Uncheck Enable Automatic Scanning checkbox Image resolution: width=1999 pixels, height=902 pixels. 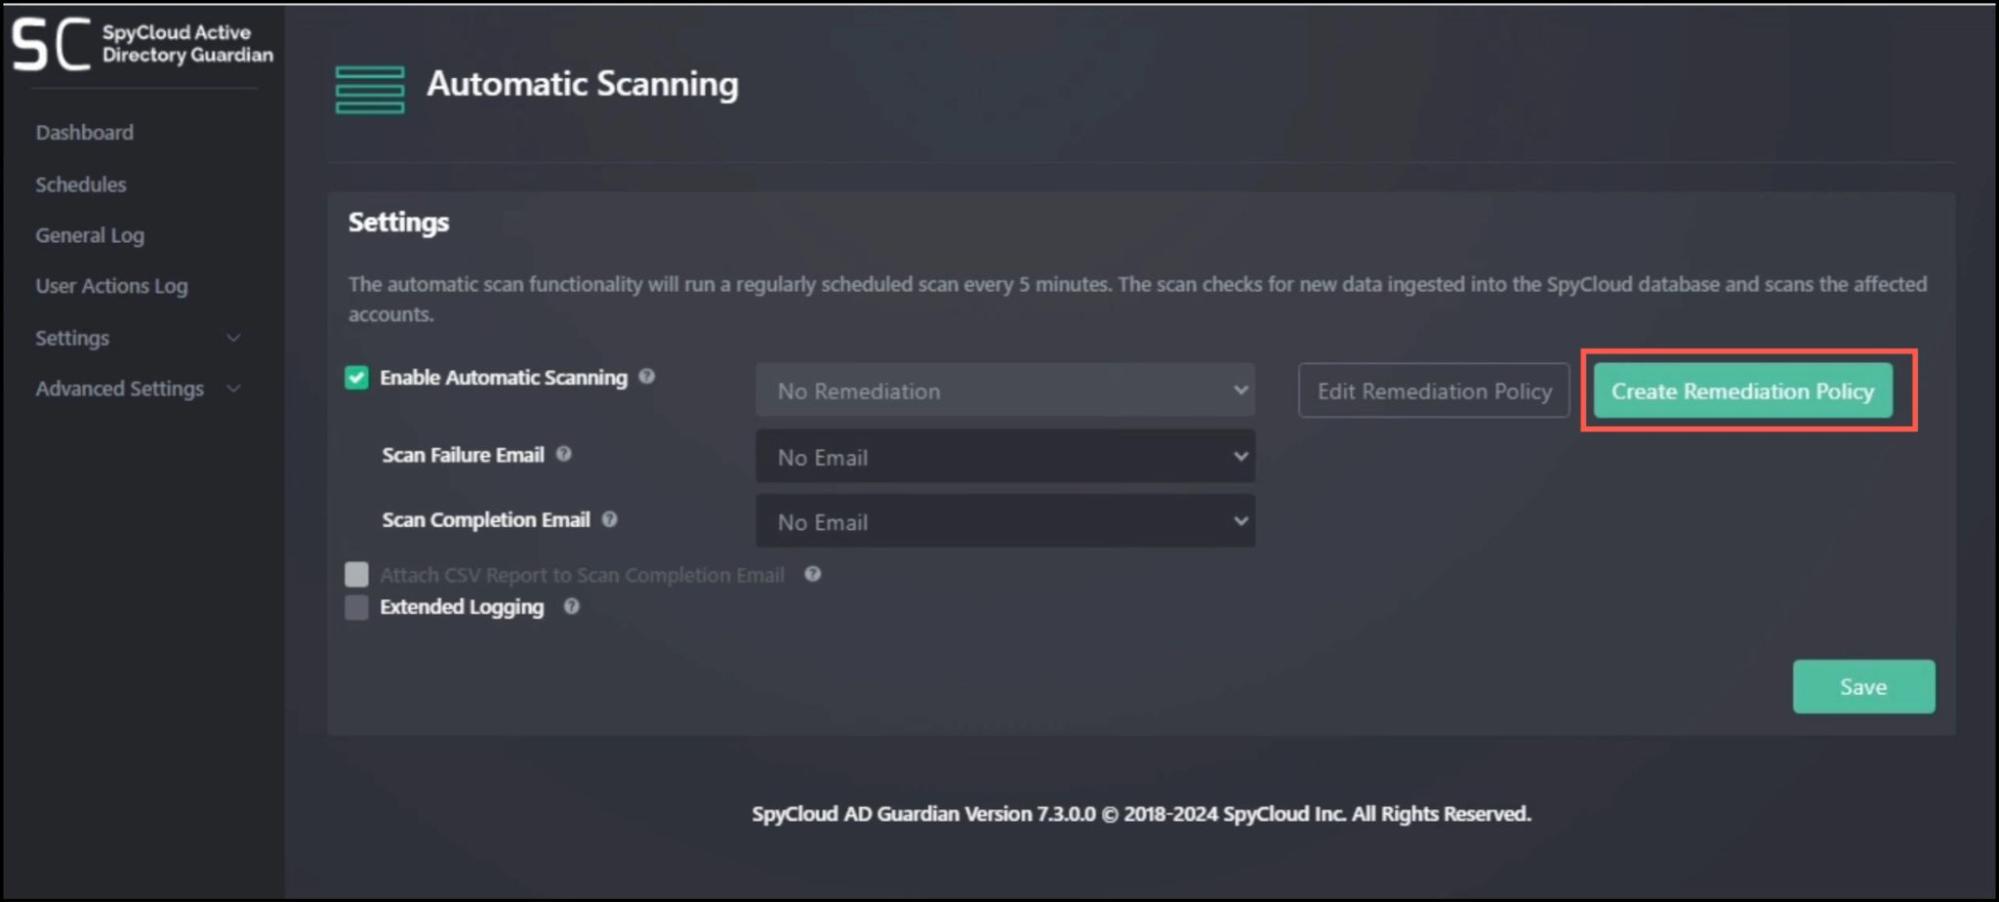[x=357, y=377]
